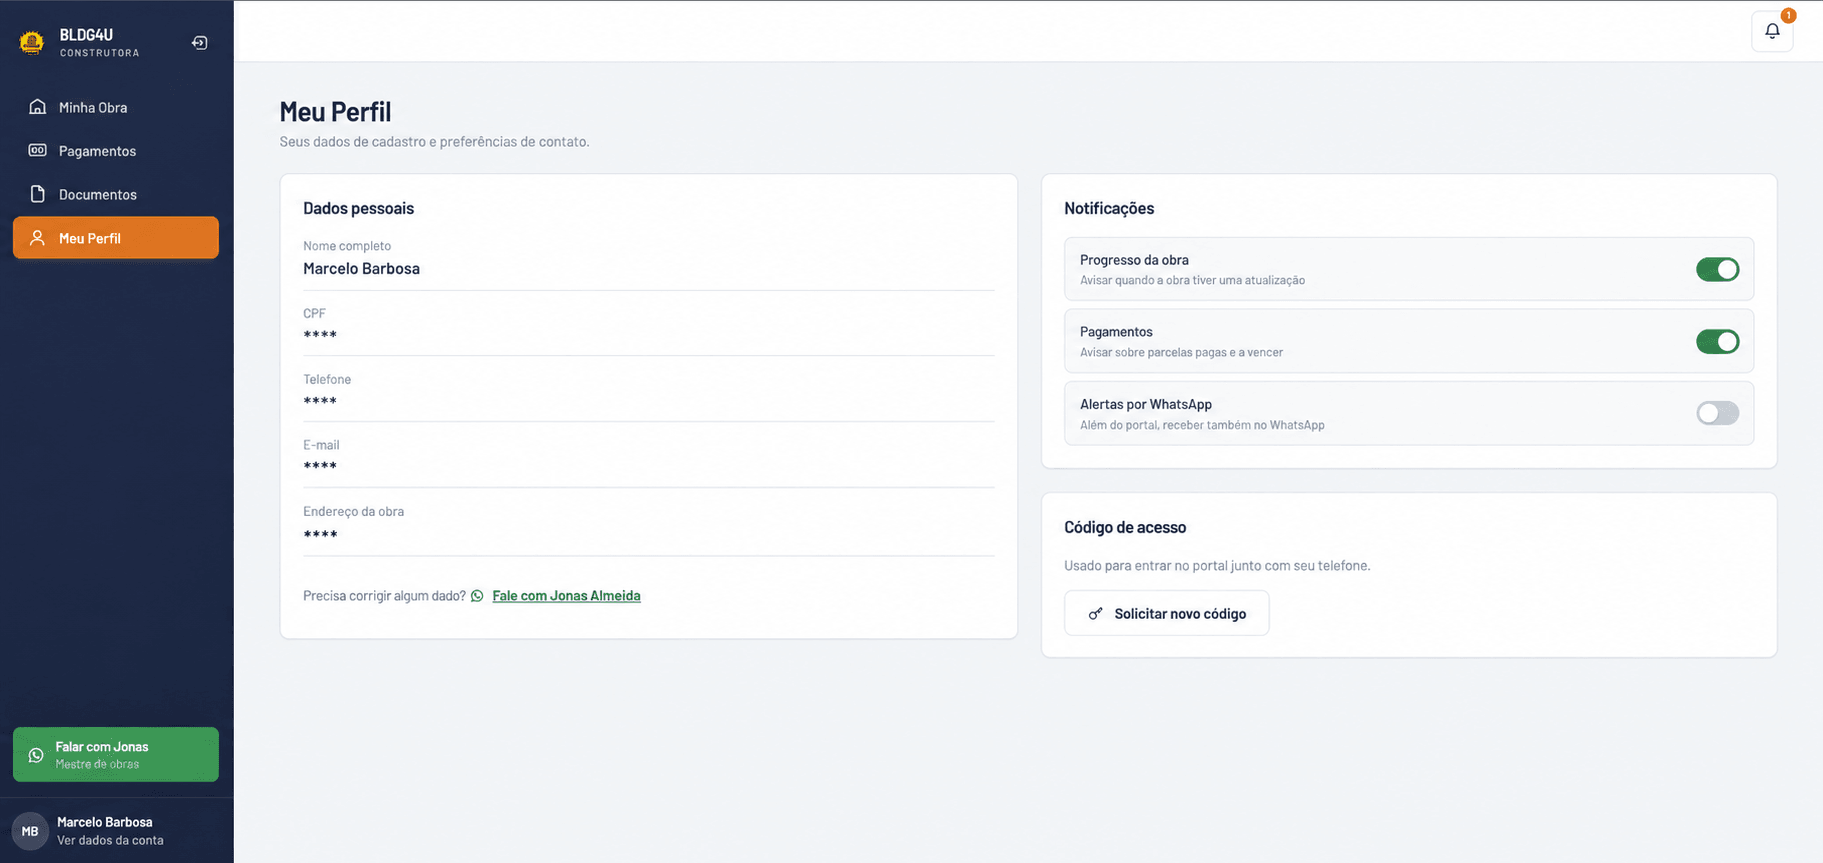Click the Documentos file icon in sidebar
The width and height of the screenshot is (1823, 863).
click(x=38, y=194)
